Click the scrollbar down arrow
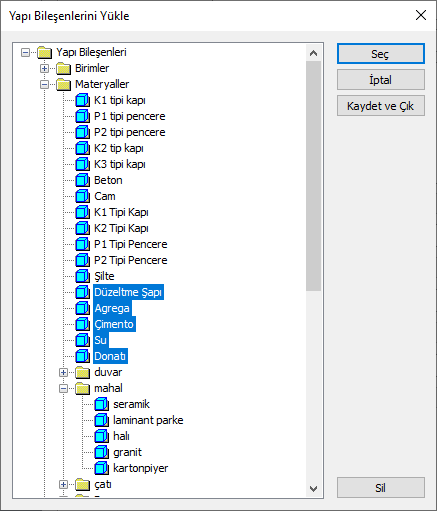 [313, 489]
